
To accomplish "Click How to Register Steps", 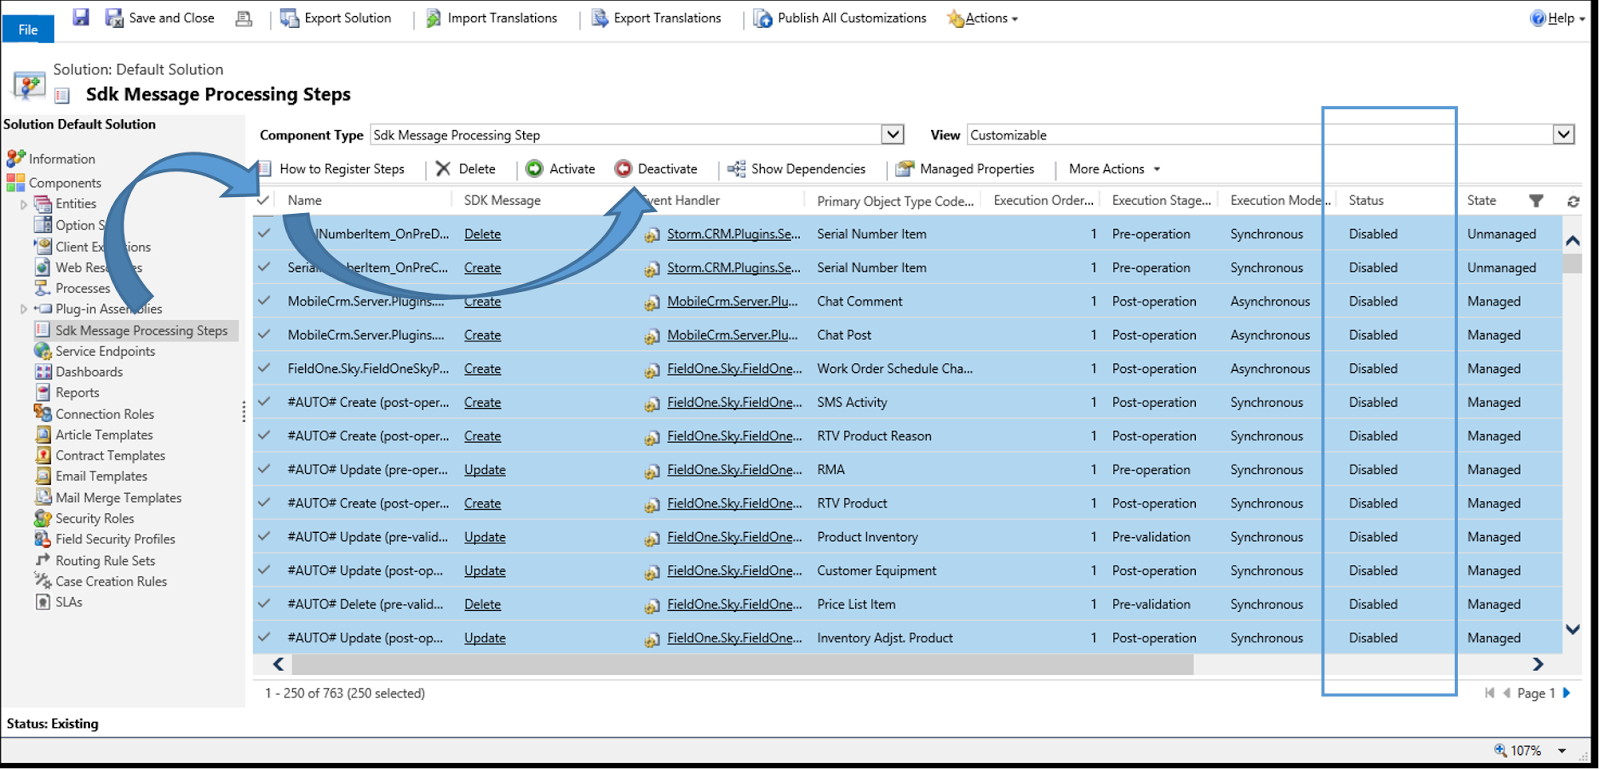I will pyautogui.click(x=332, y=169).
